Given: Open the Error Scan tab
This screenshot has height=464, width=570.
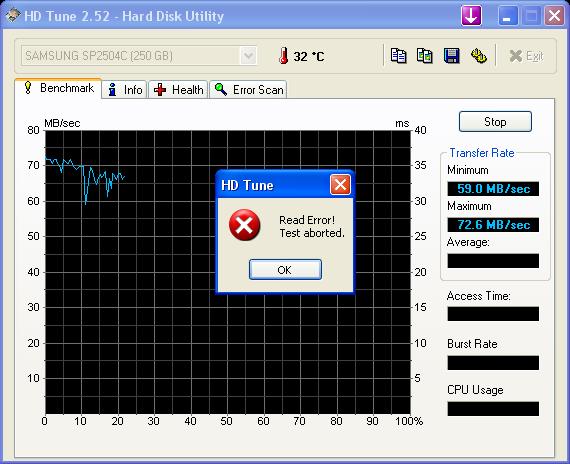Looking at the screenshot, I should click(x=248, y=89).
